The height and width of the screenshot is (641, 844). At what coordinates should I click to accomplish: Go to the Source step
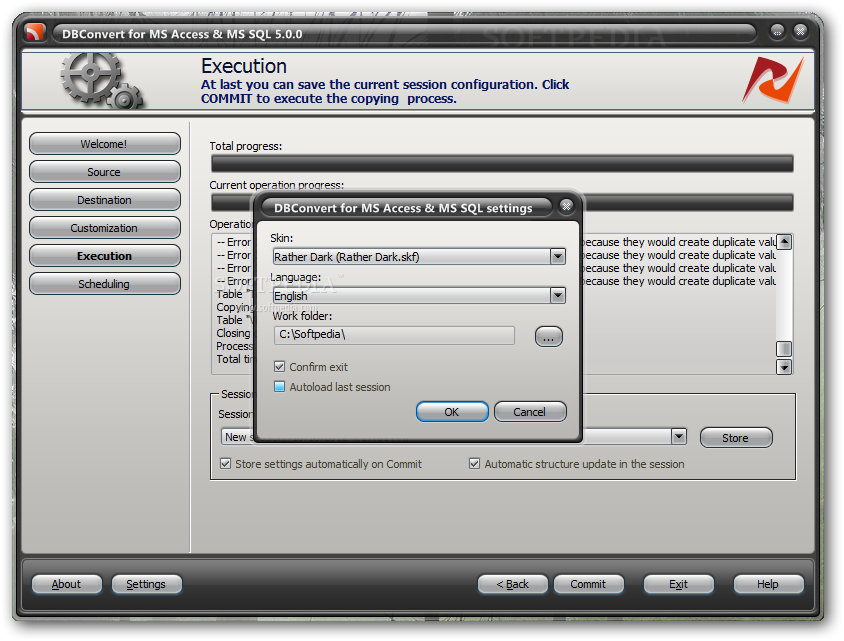click(x=104, y=172)
